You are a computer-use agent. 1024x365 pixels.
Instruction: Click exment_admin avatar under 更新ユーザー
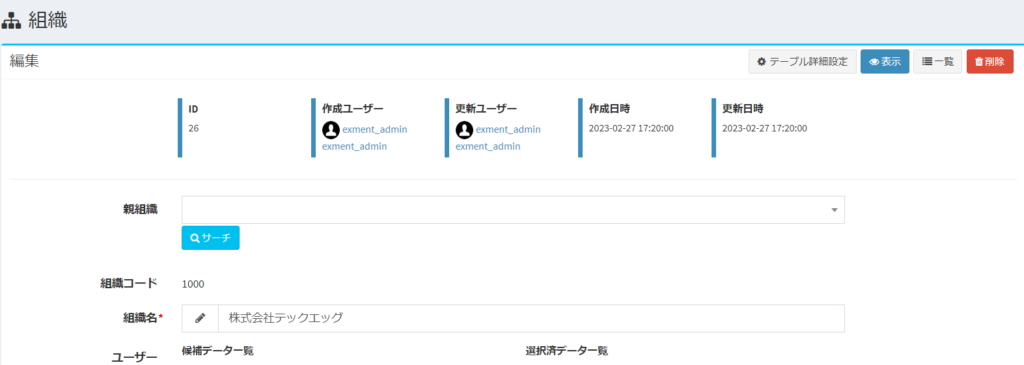click(x=464, y=129)
